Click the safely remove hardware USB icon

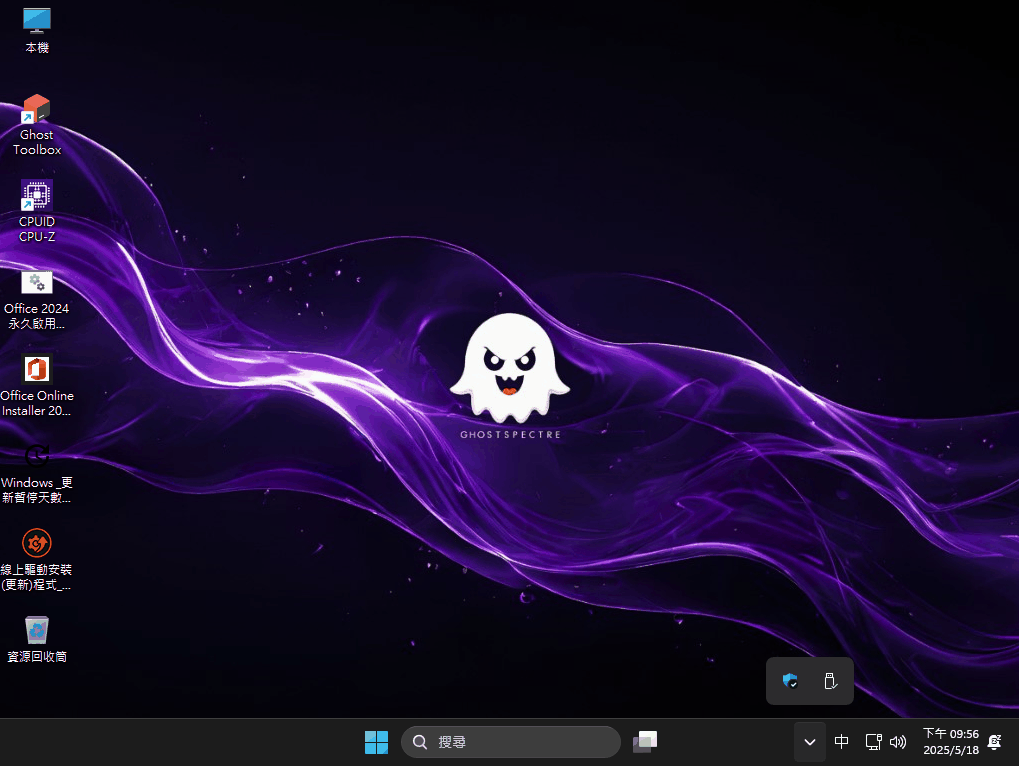point(830,681)
